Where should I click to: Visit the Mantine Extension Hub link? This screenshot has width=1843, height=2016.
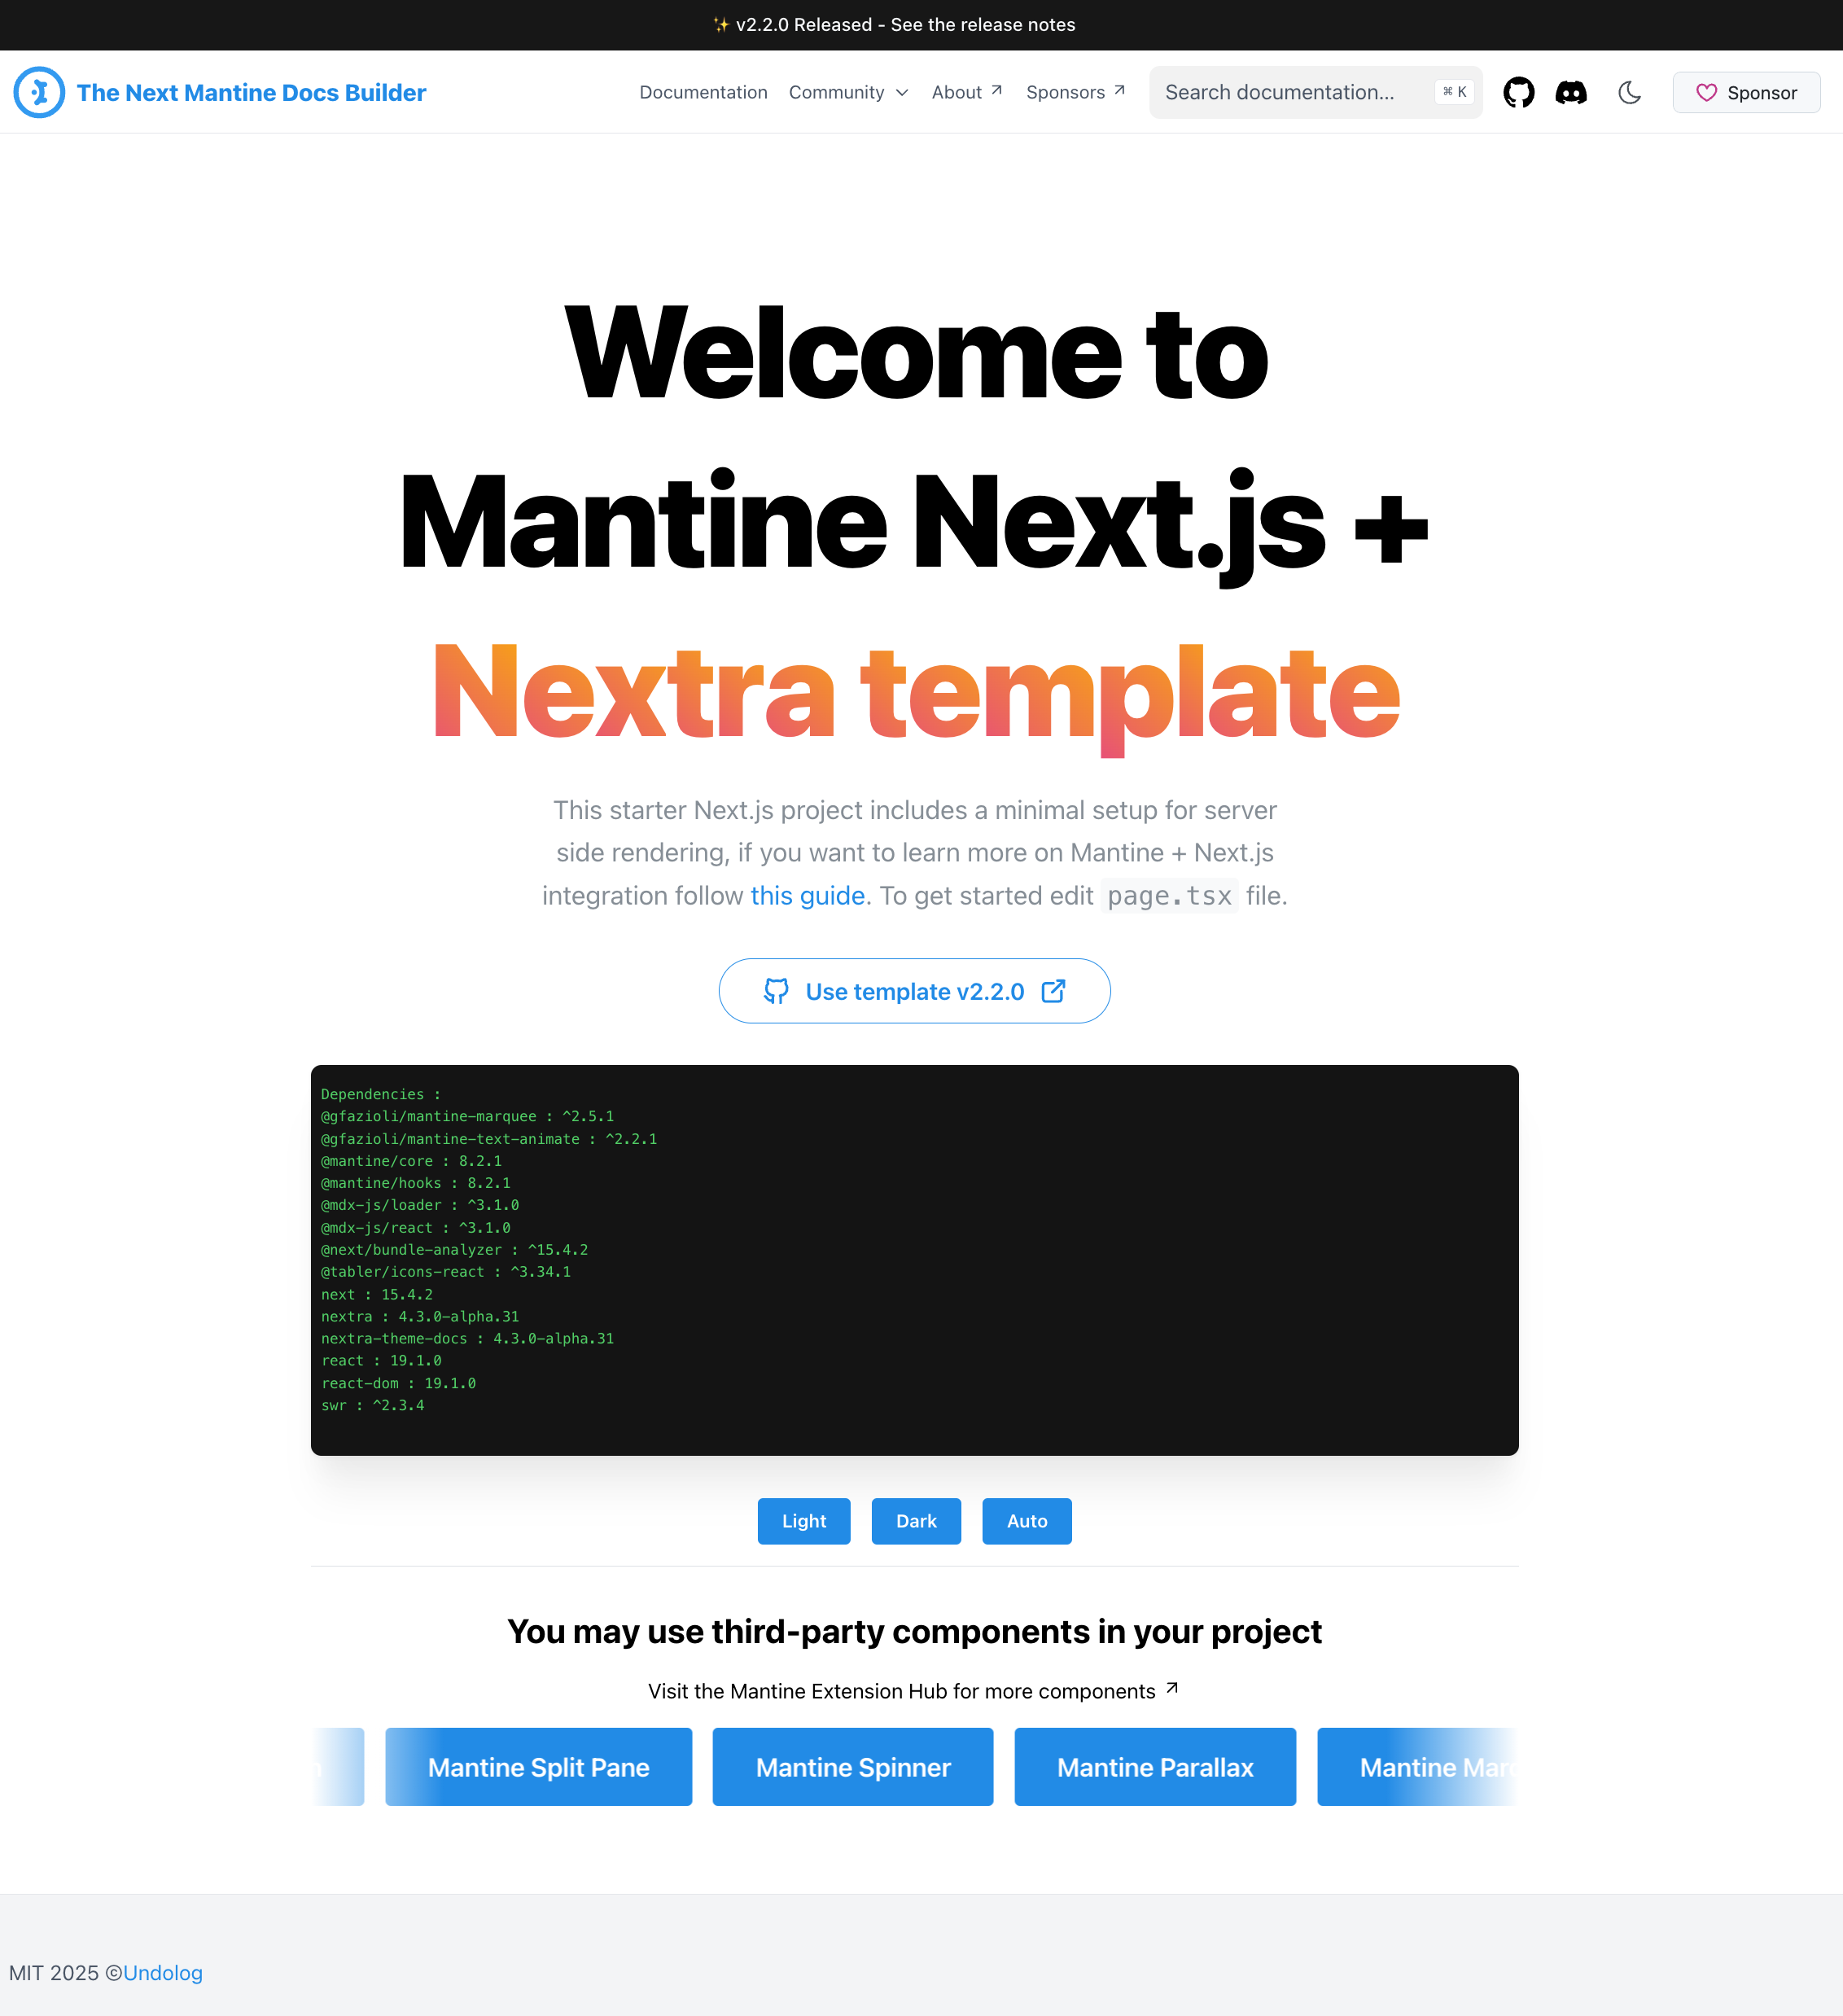[x=913, y=1691]
